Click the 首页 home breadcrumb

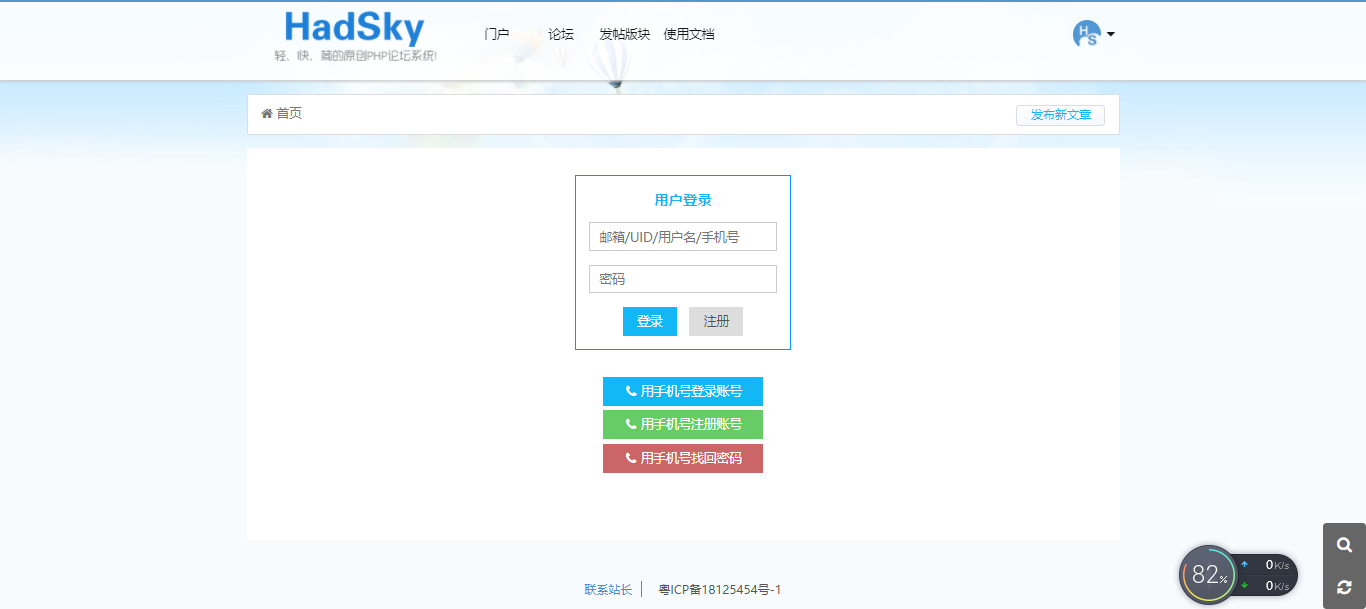point(282,114)
